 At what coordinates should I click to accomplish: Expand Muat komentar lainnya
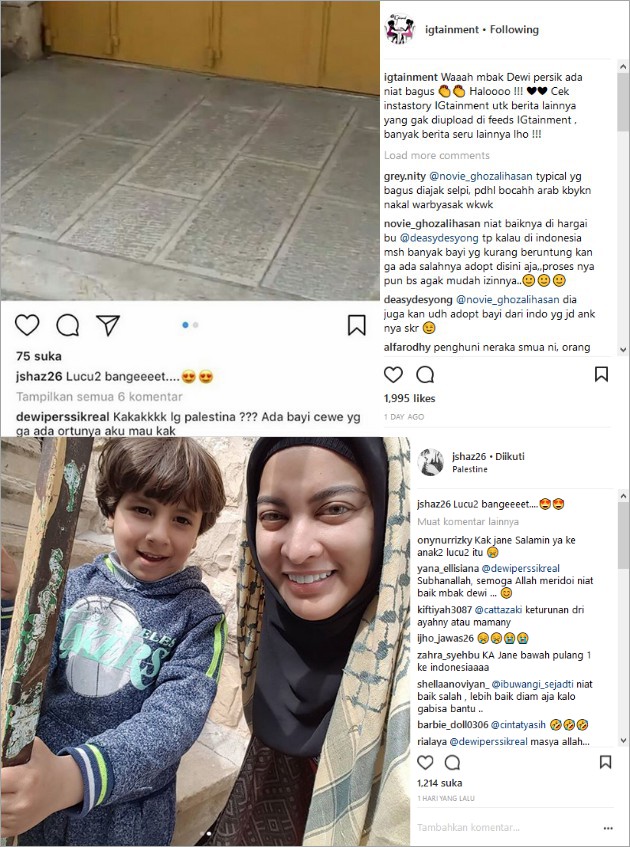[468, 522]
